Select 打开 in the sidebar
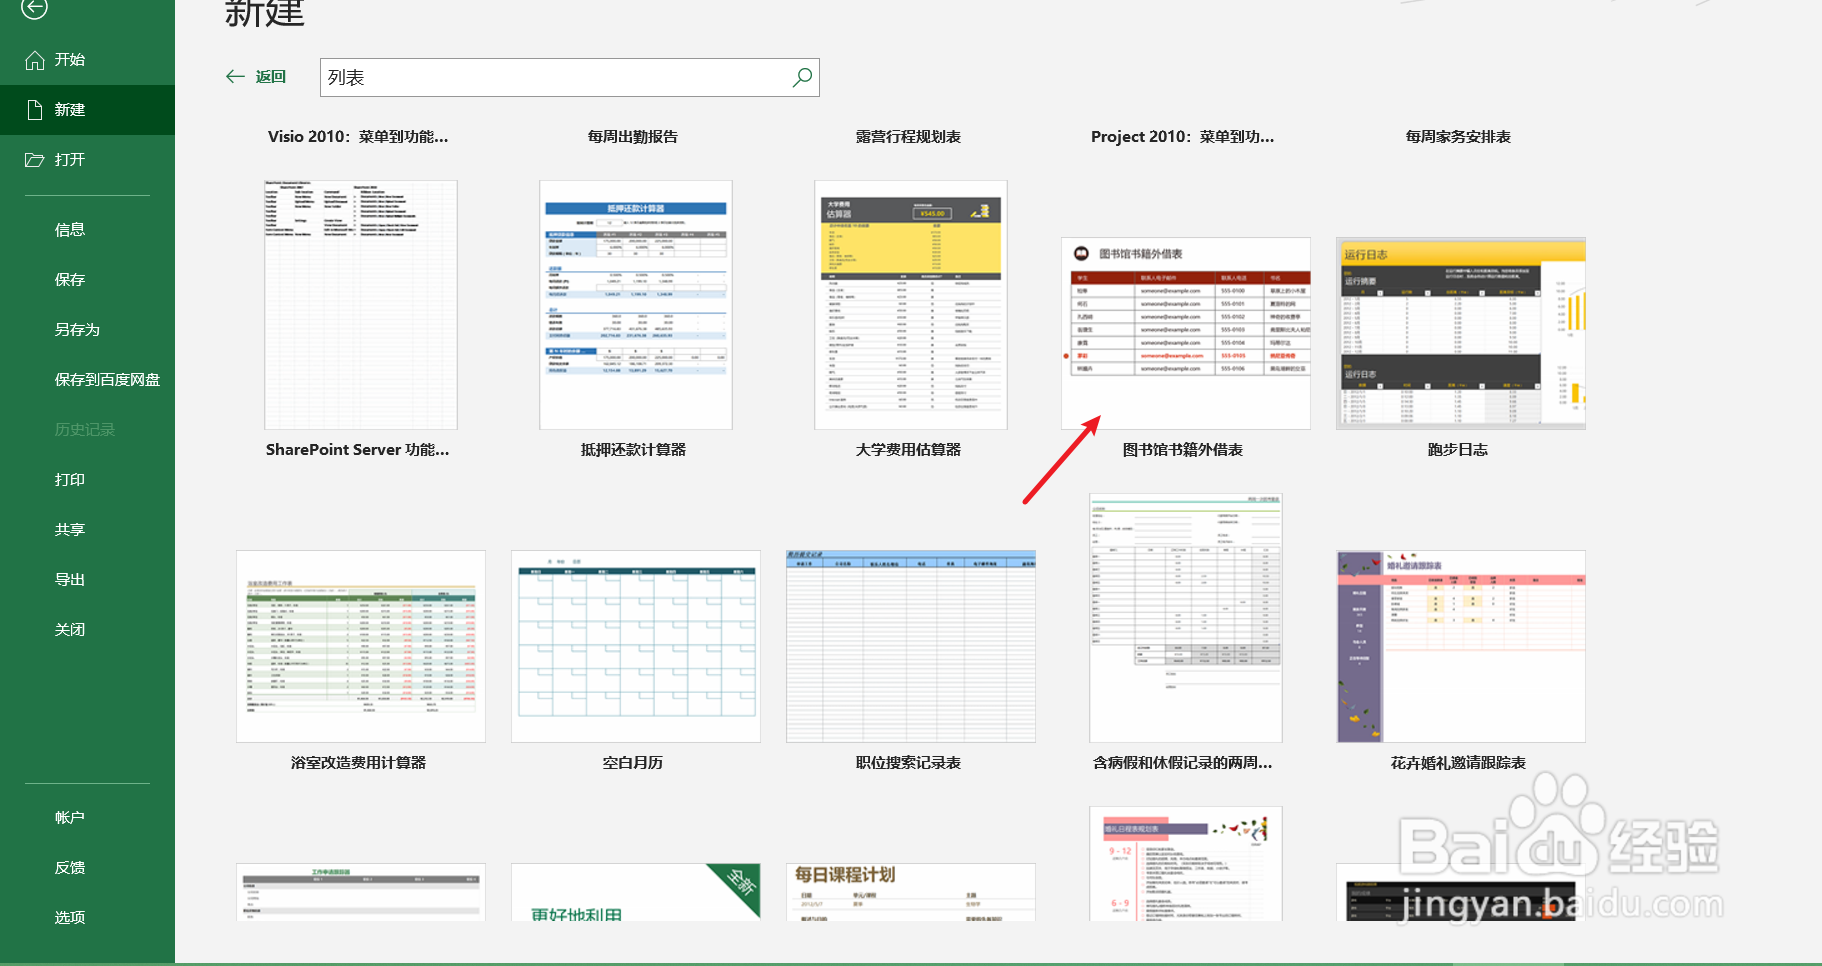 [x=87, y=160]
